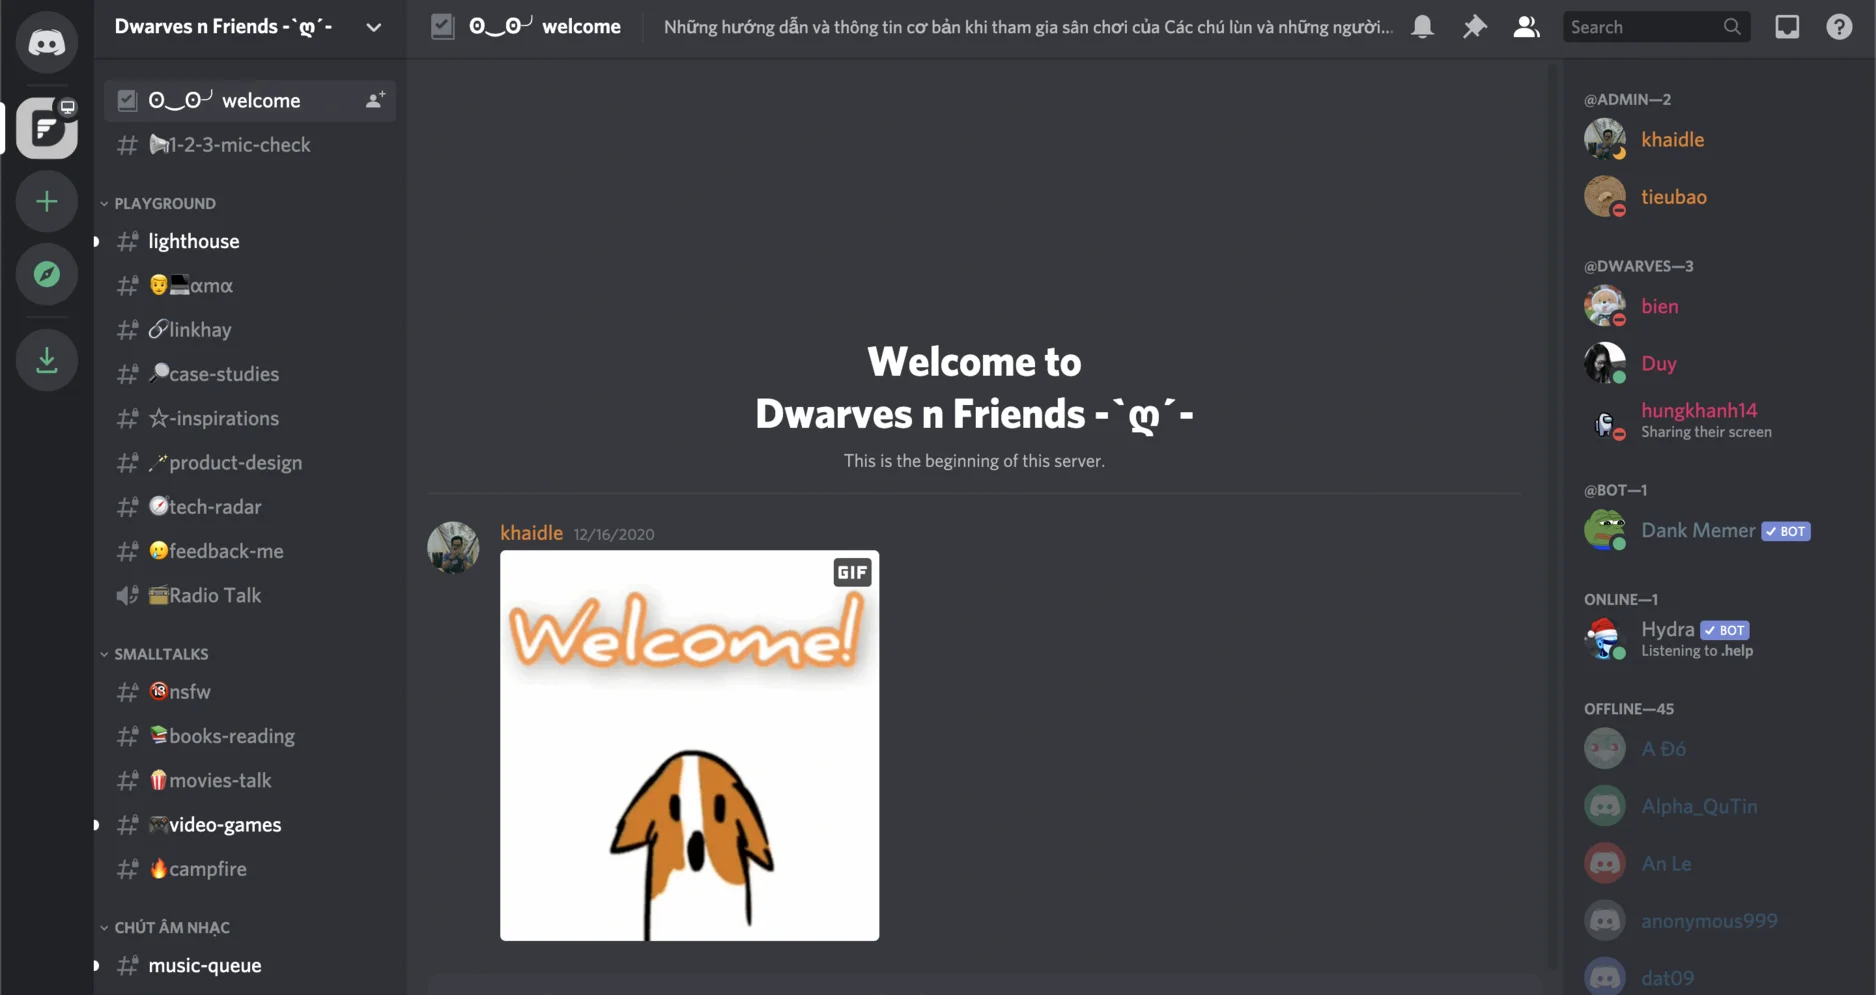Explore public servers compass icon

pyautogui.click(x=46, y=274)
